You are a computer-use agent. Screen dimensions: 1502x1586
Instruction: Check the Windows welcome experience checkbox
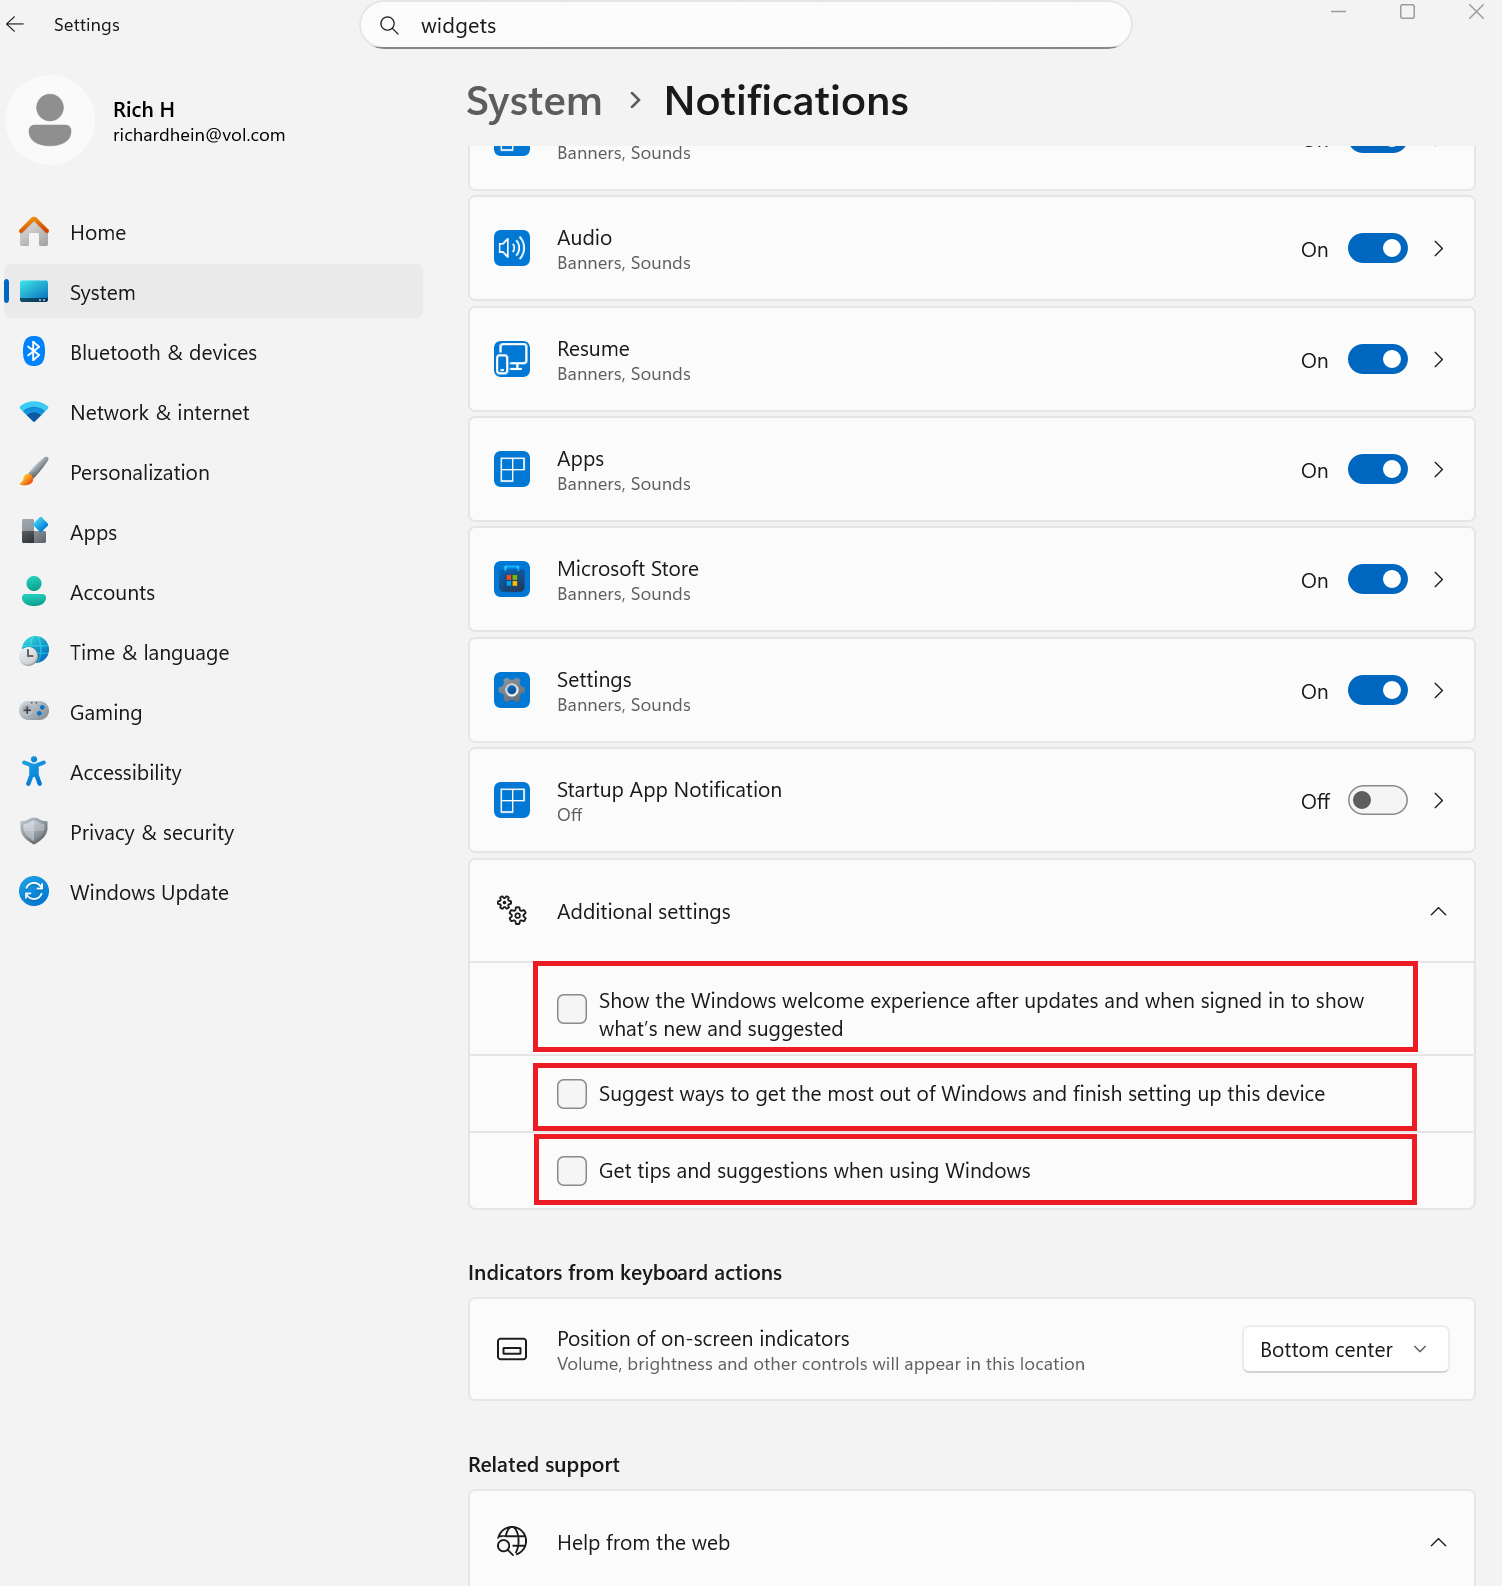point(572,1009)
